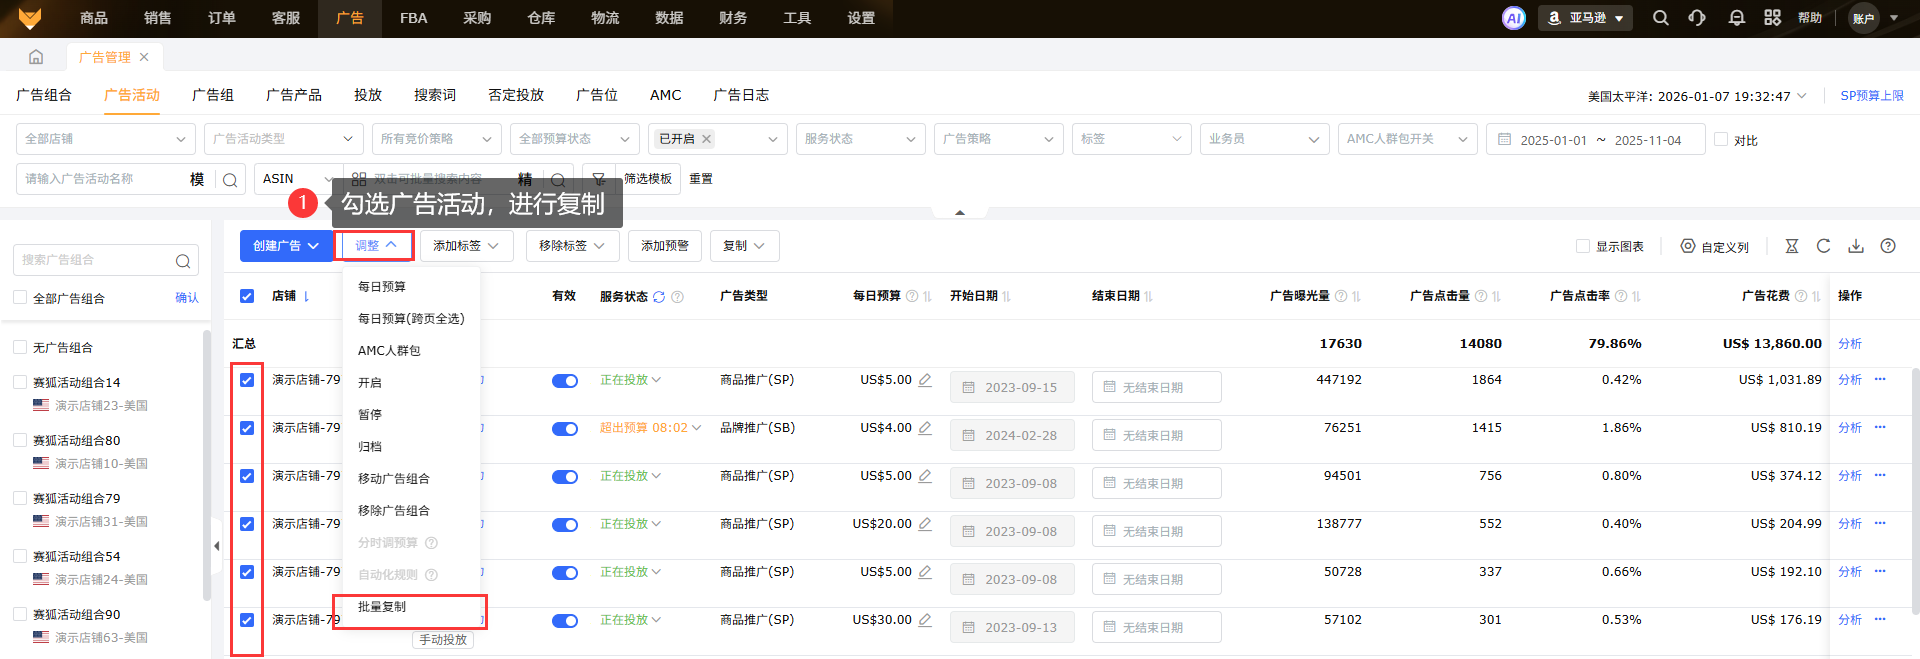1920x659 pixels.
Task: Tick the 对比 compare checkbox
Action: coord(1721,139)
